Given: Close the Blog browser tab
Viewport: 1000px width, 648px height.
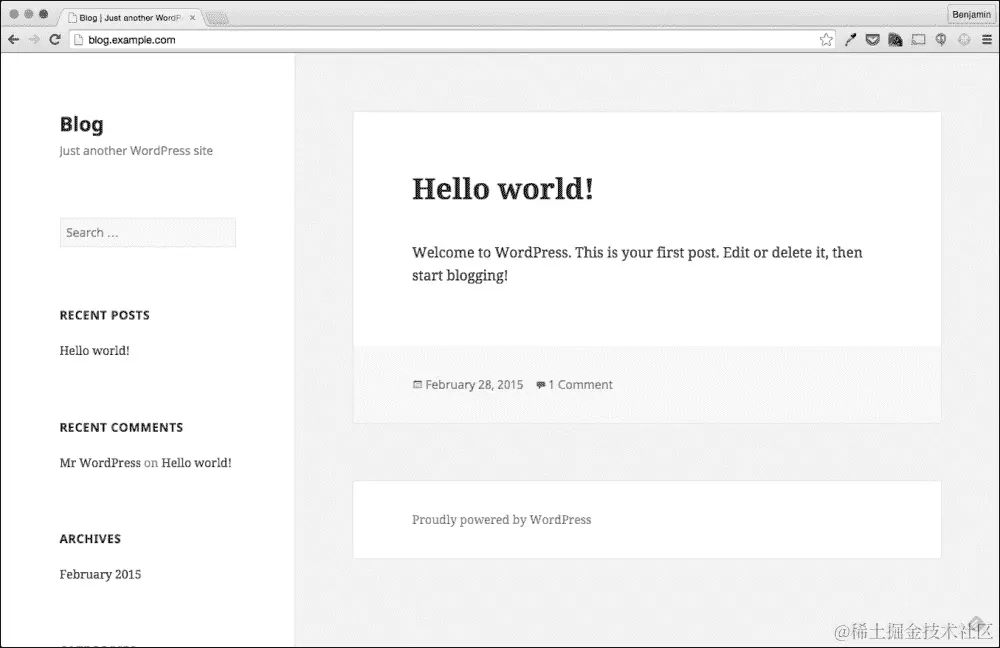Looking at the screenshot, I should tap(192, 18).
